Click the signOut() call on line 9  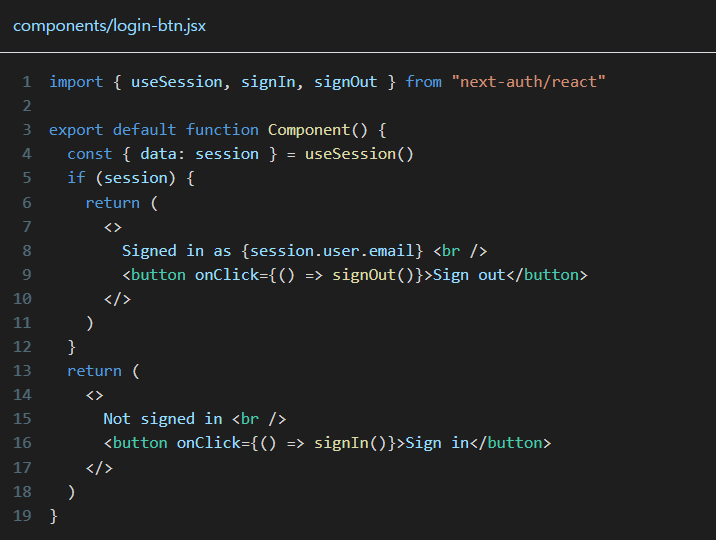(373, 275)
